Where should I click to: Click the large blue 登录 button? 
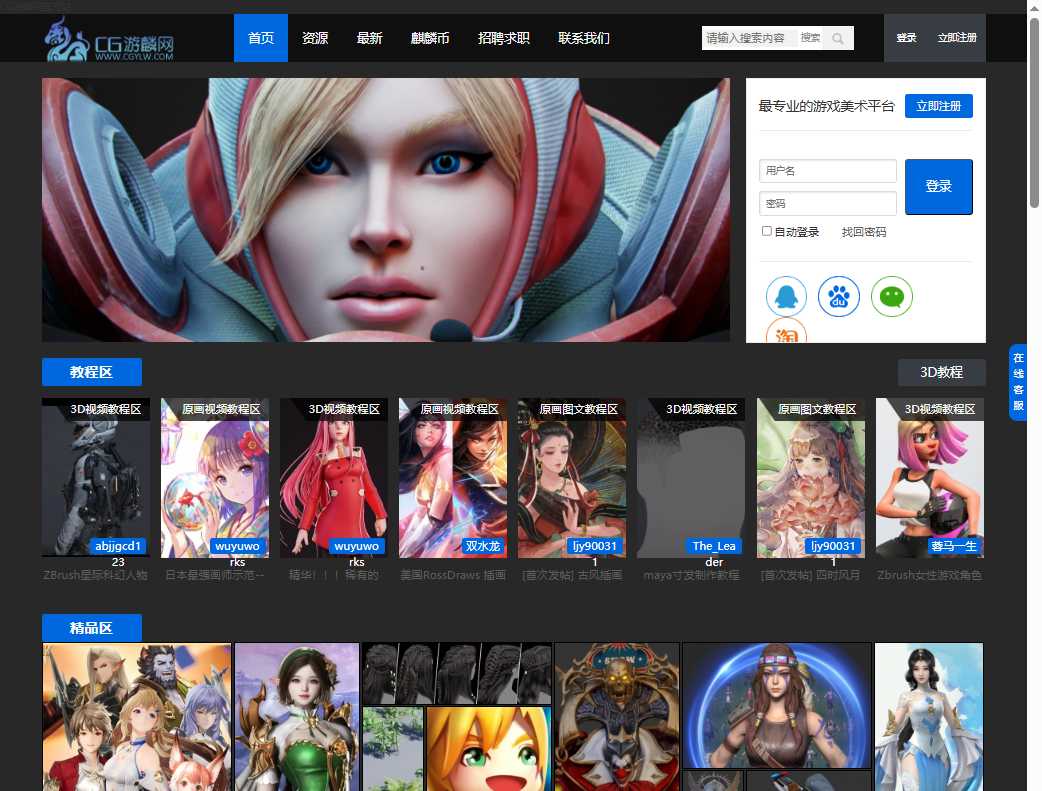pyautogui.click(x=938, y=187)
